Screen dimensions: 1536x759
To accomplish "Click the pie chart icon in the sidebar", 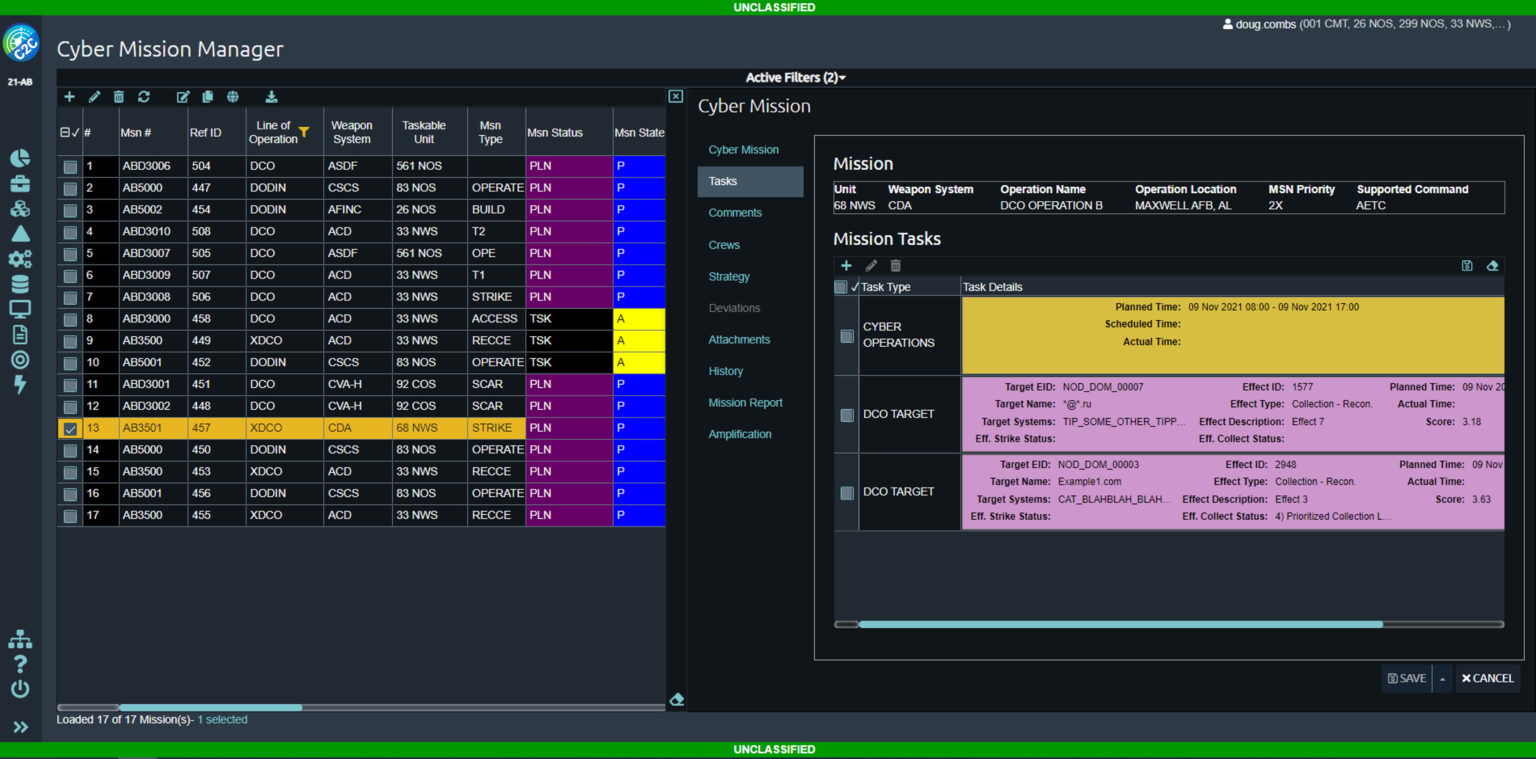I will click(20, 158).
